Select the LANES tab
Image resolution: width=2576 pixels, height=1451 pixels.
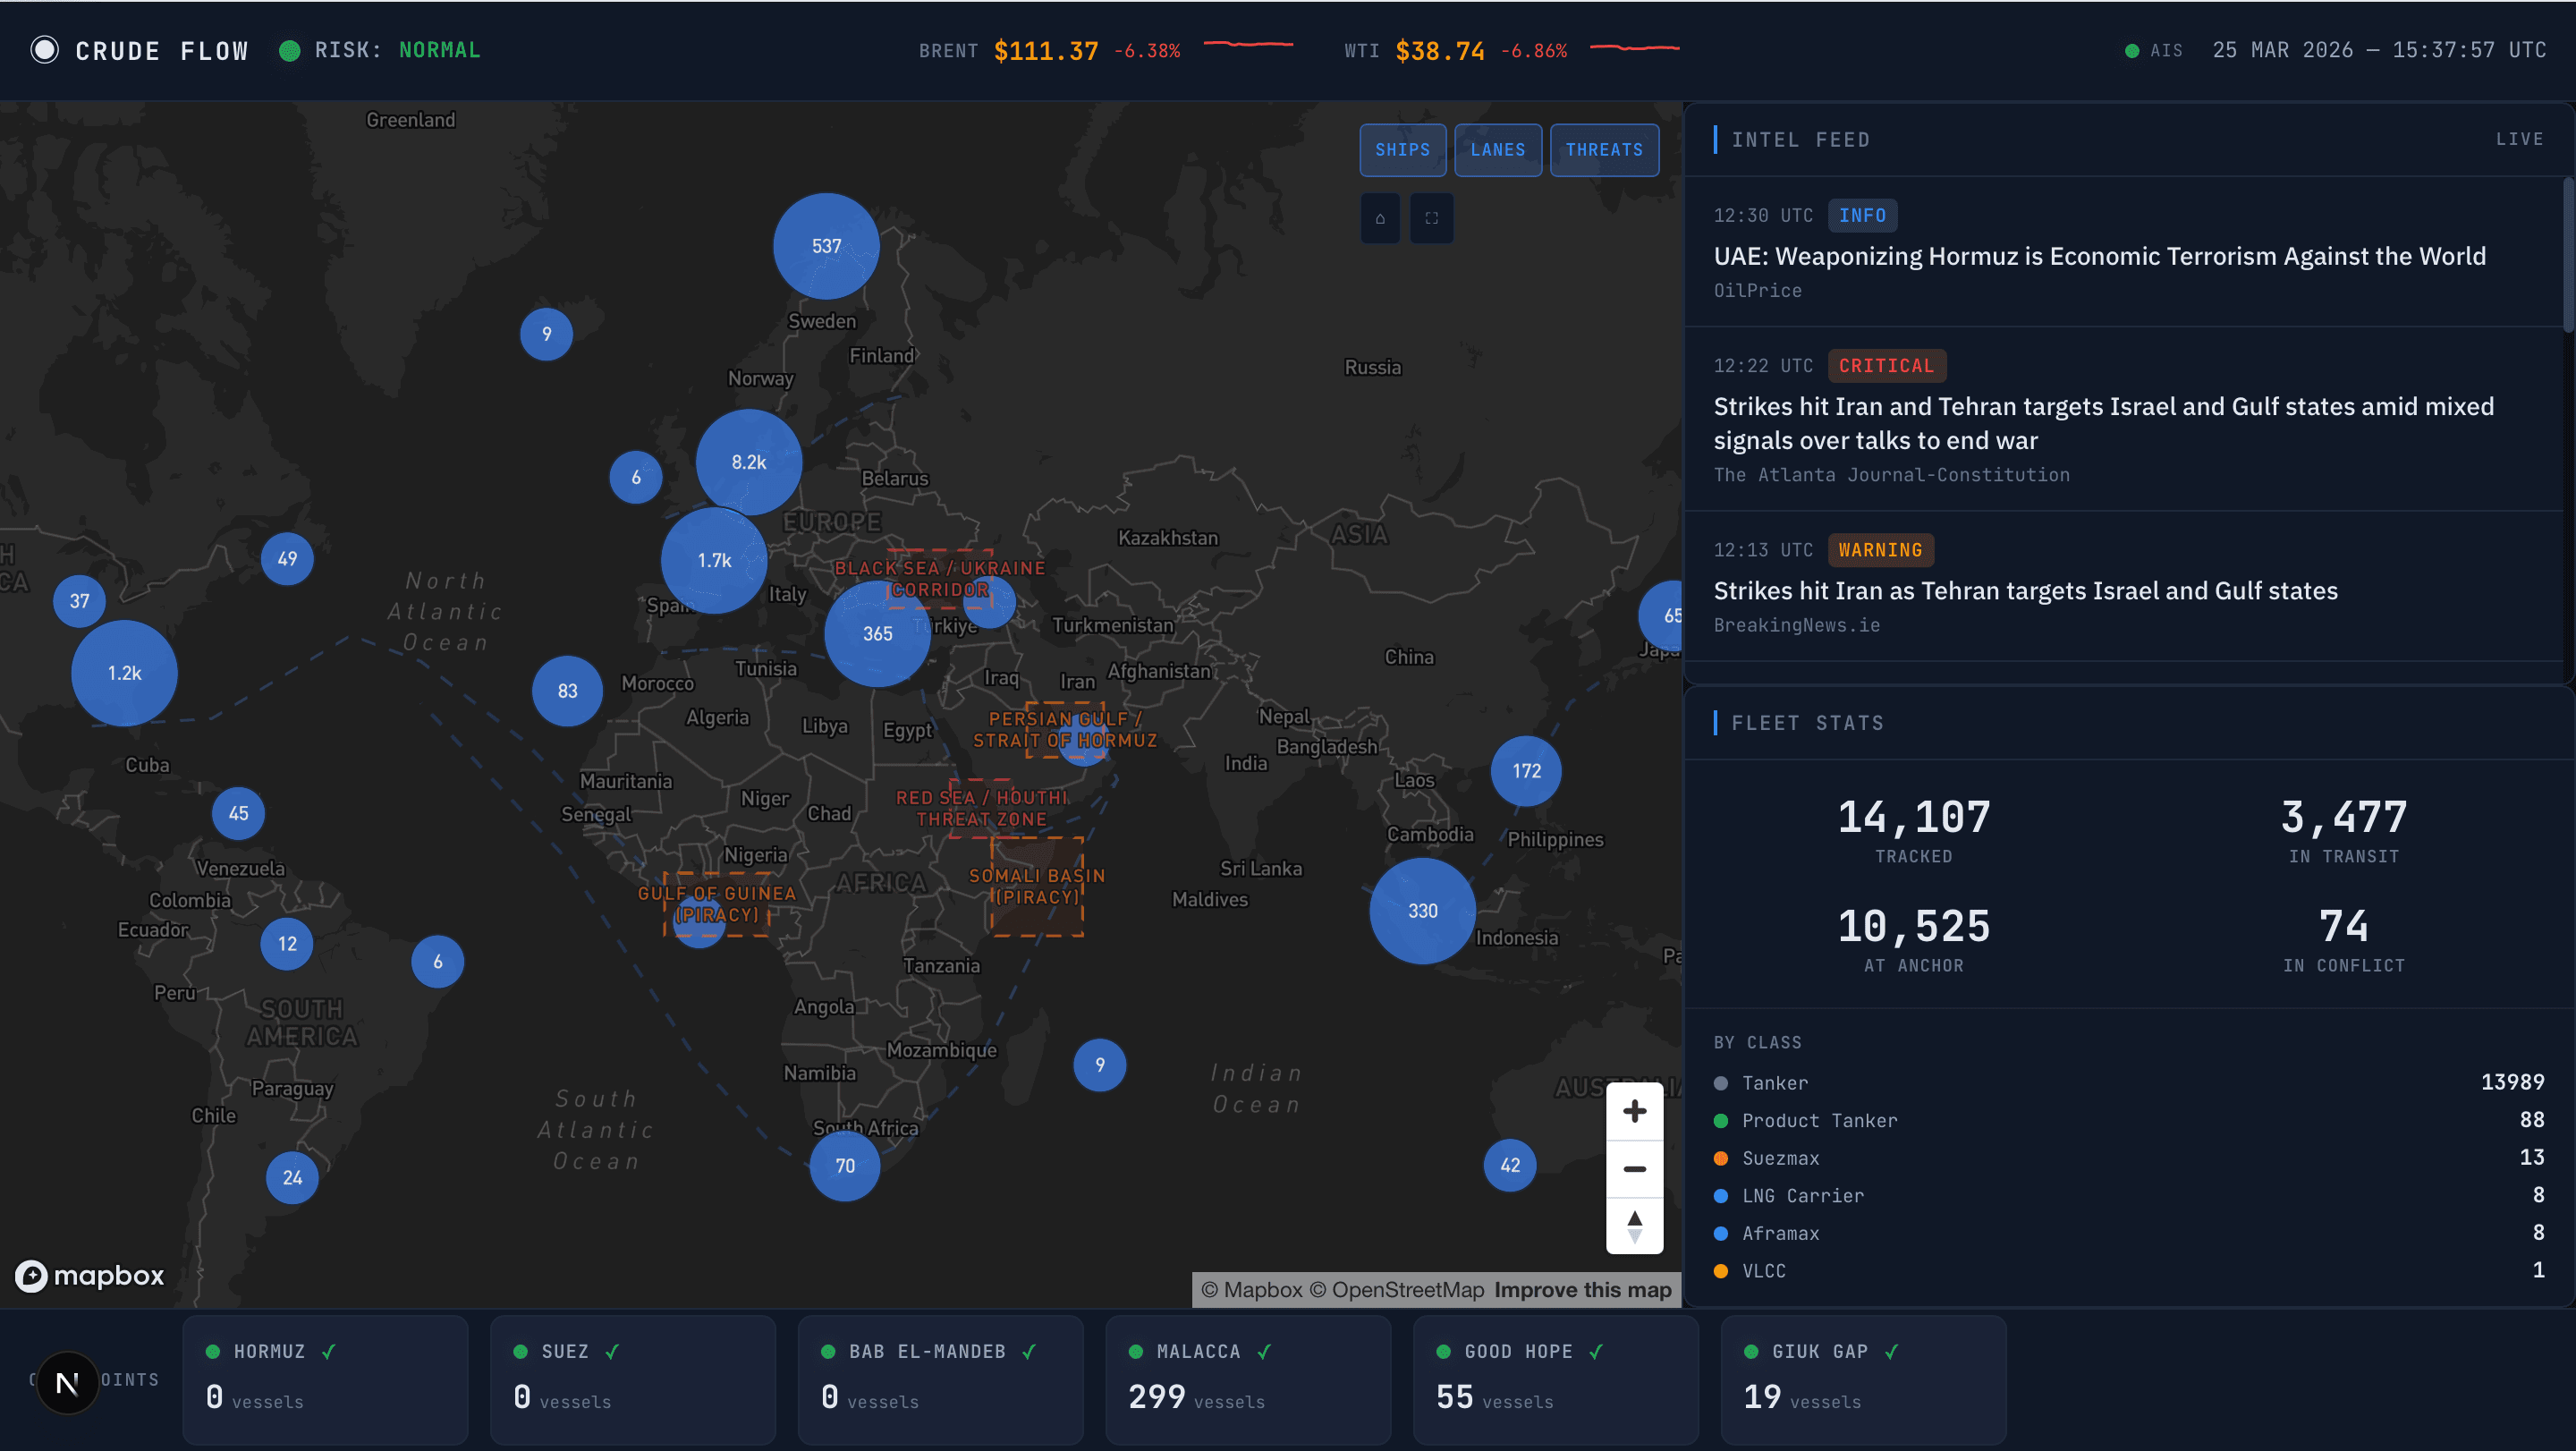[x=1497, y=150]
